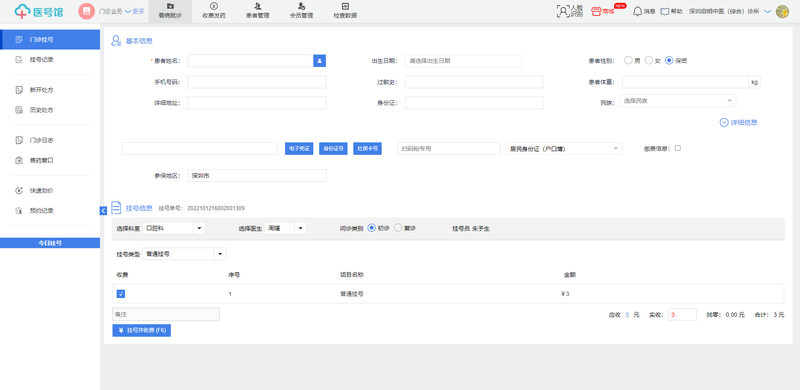Open the clinic name dropdown arrow
800x390 pixels.
pos(767,11)
